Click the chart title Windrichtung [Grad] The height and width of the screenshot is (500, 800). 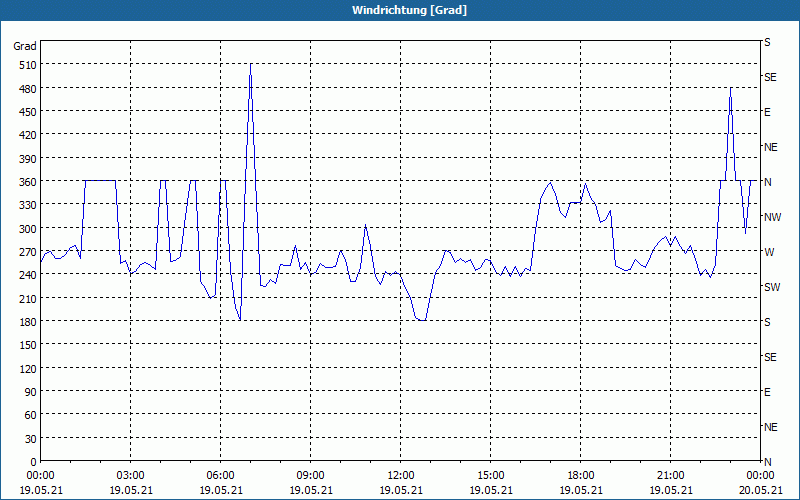pos(409,10)
